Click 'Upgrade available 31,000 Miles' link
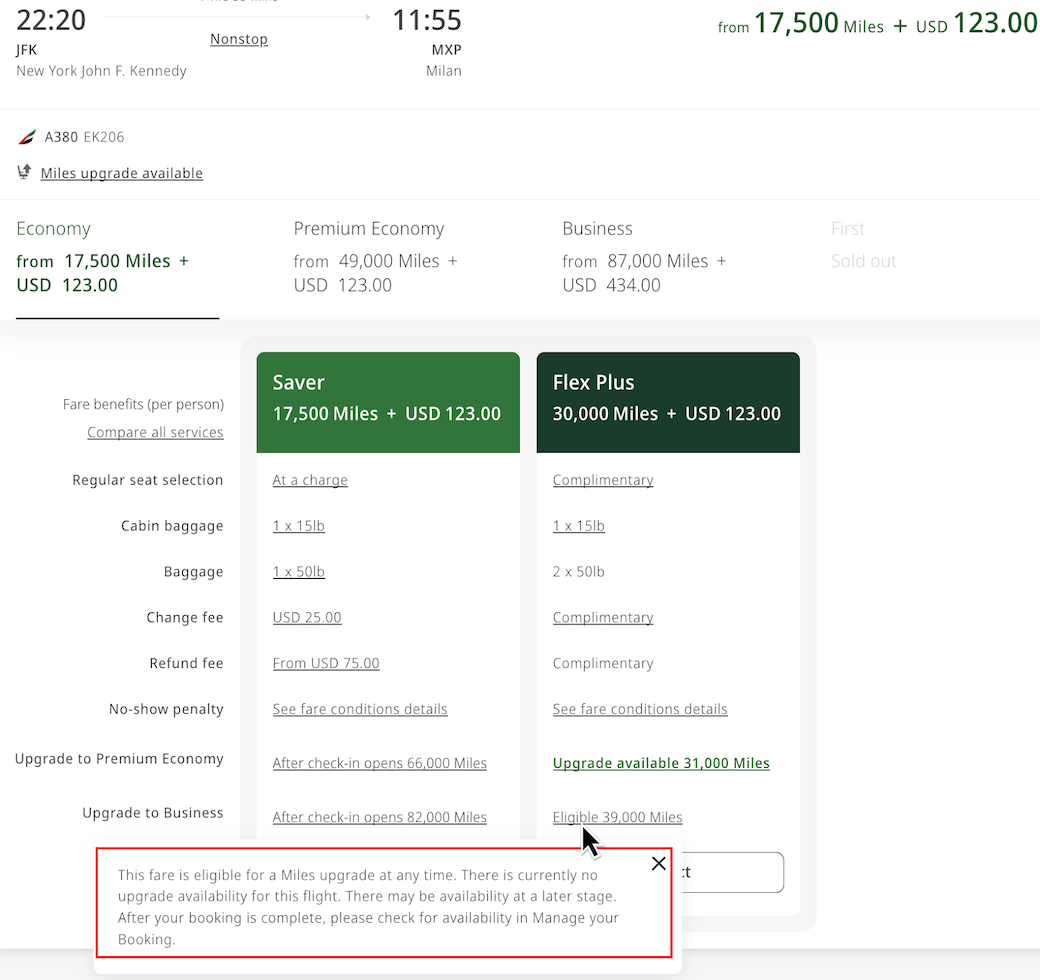The image size is (1040, 980). [661, 763]
